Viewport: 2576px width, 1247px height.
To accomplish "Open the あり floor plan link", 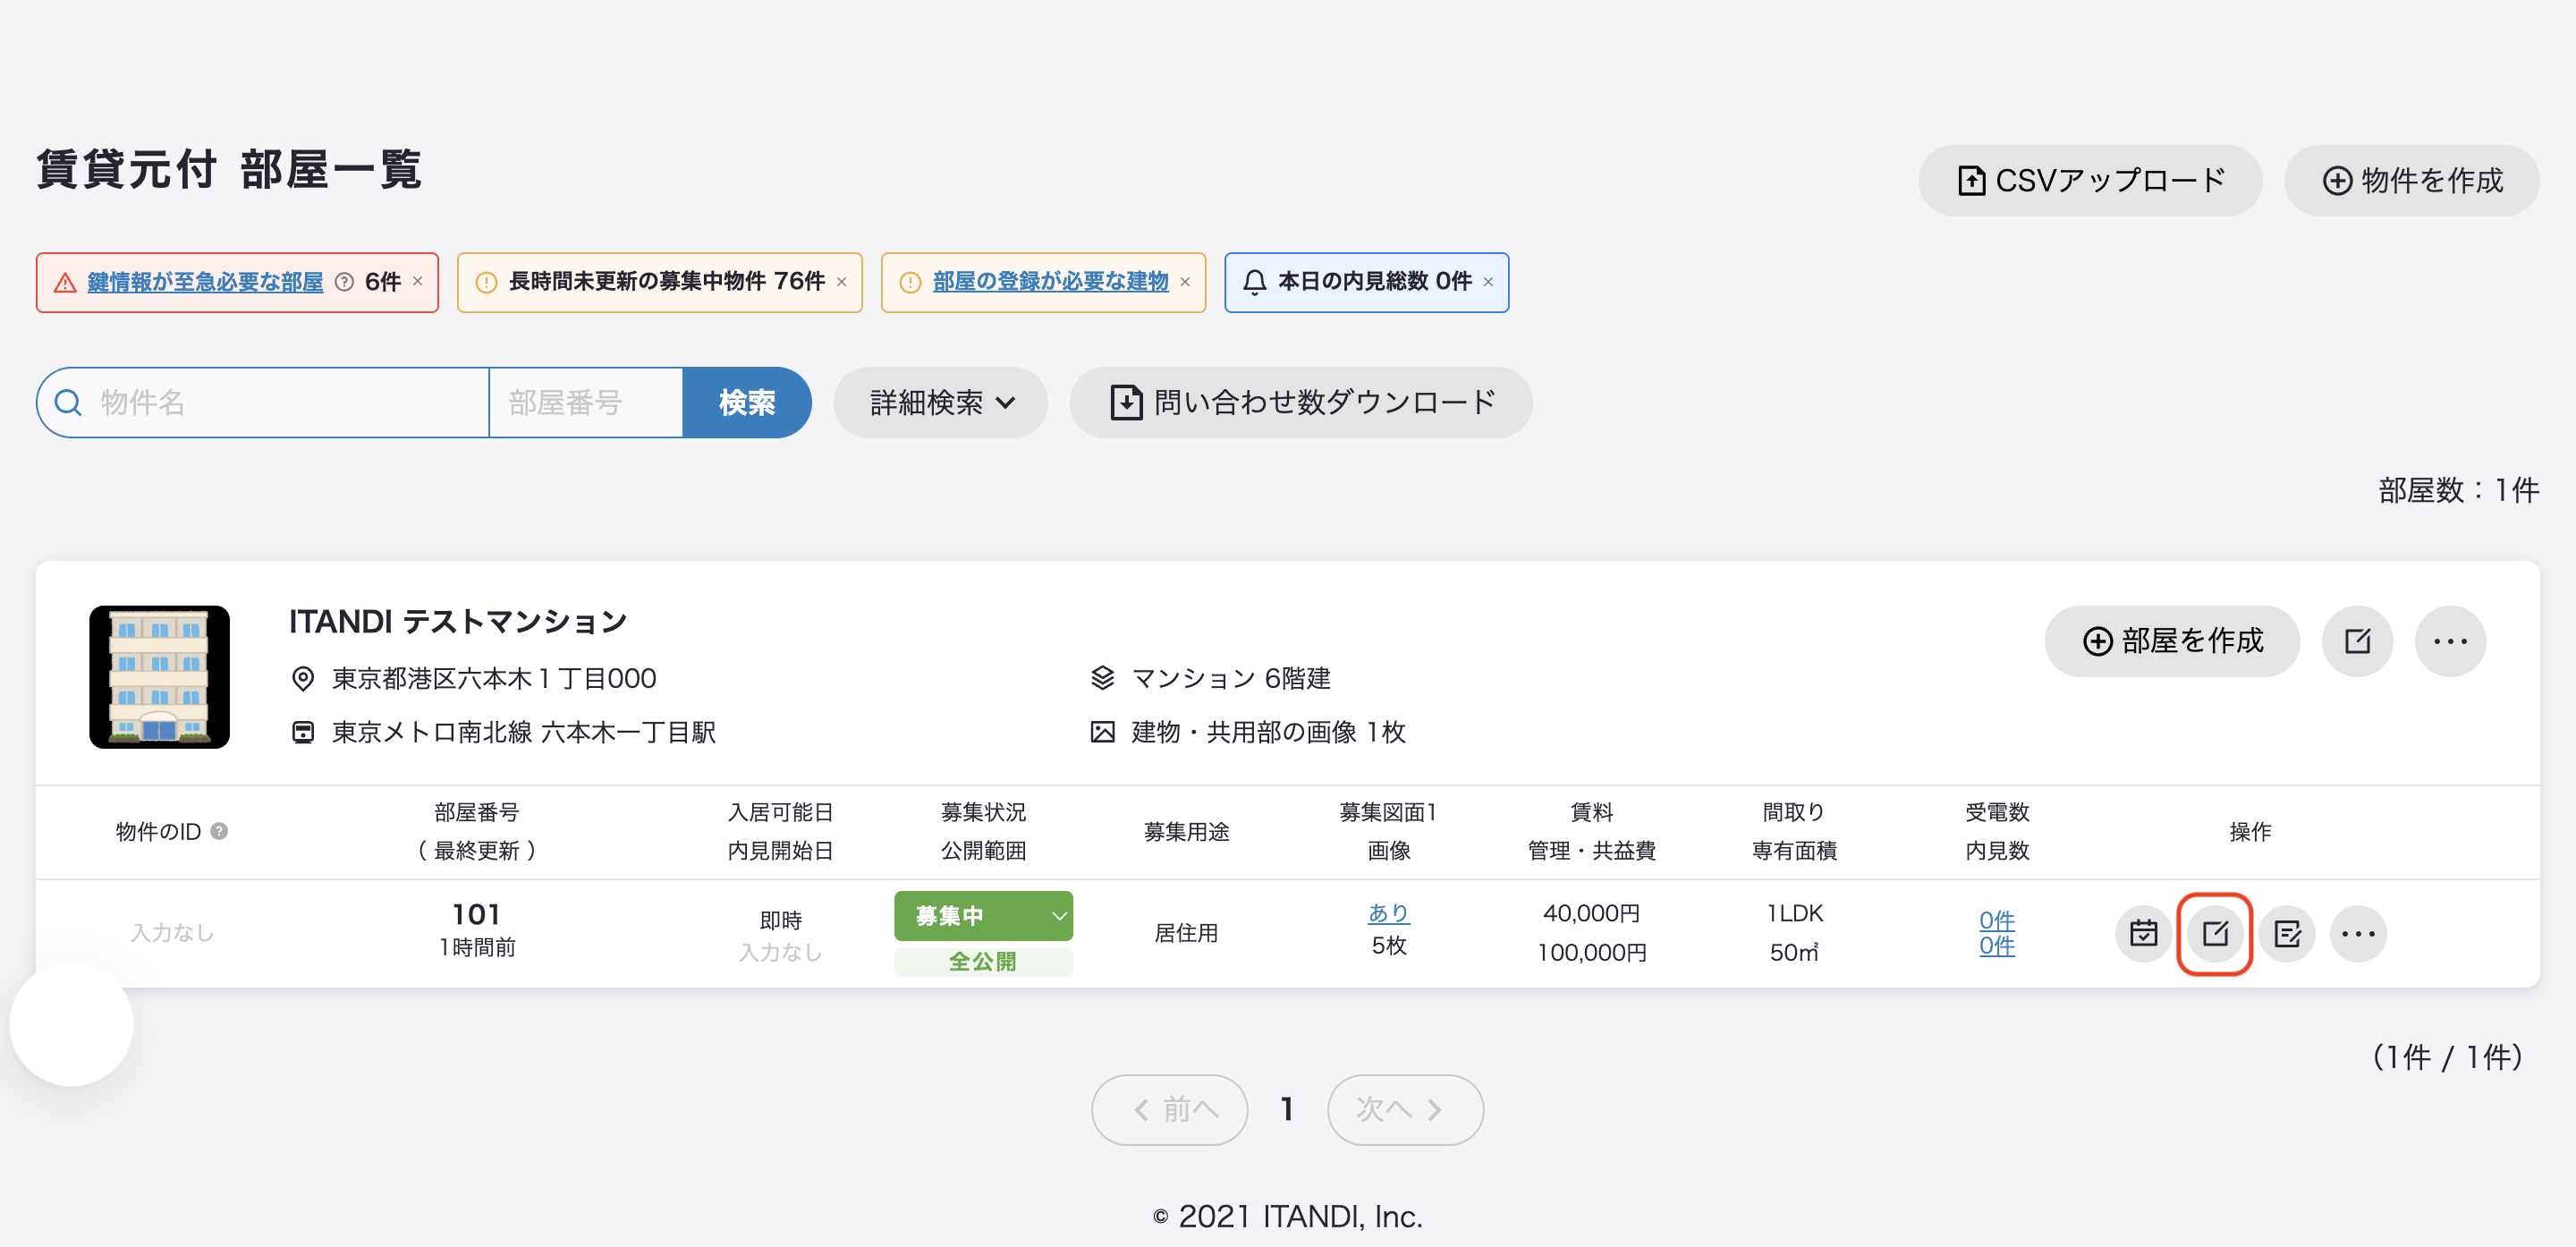I will (x=1388, y=913).
